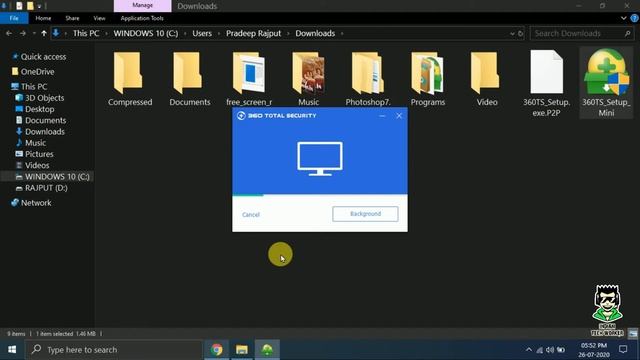Select Quick access in navigation pane
Viewport: 640px width, 360px height.
coord(39,57)
